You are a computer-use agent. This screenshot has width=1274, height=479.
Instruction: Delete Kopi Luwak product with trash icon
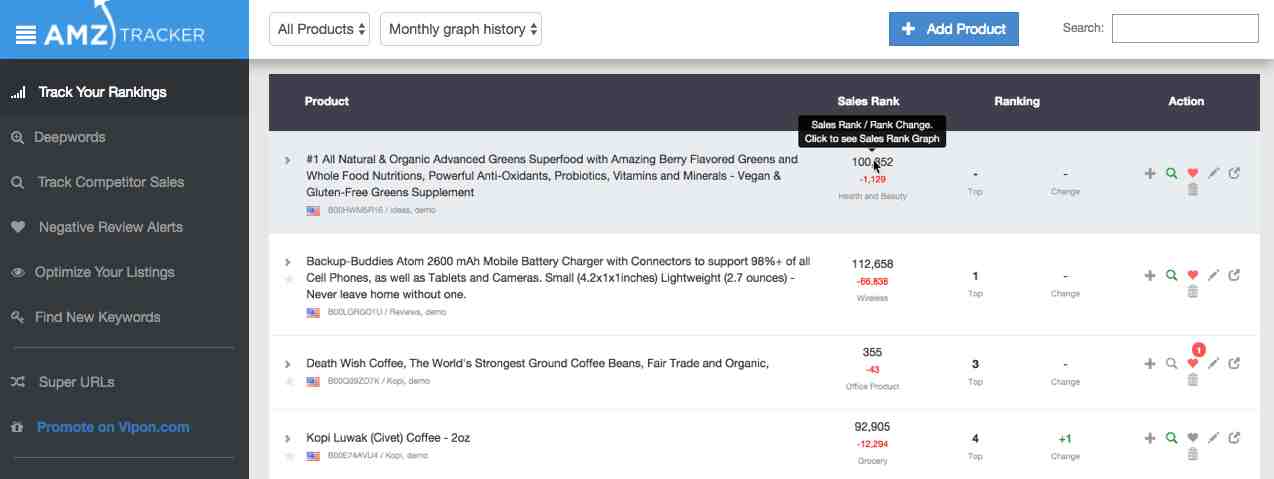tap(1192, 454)
